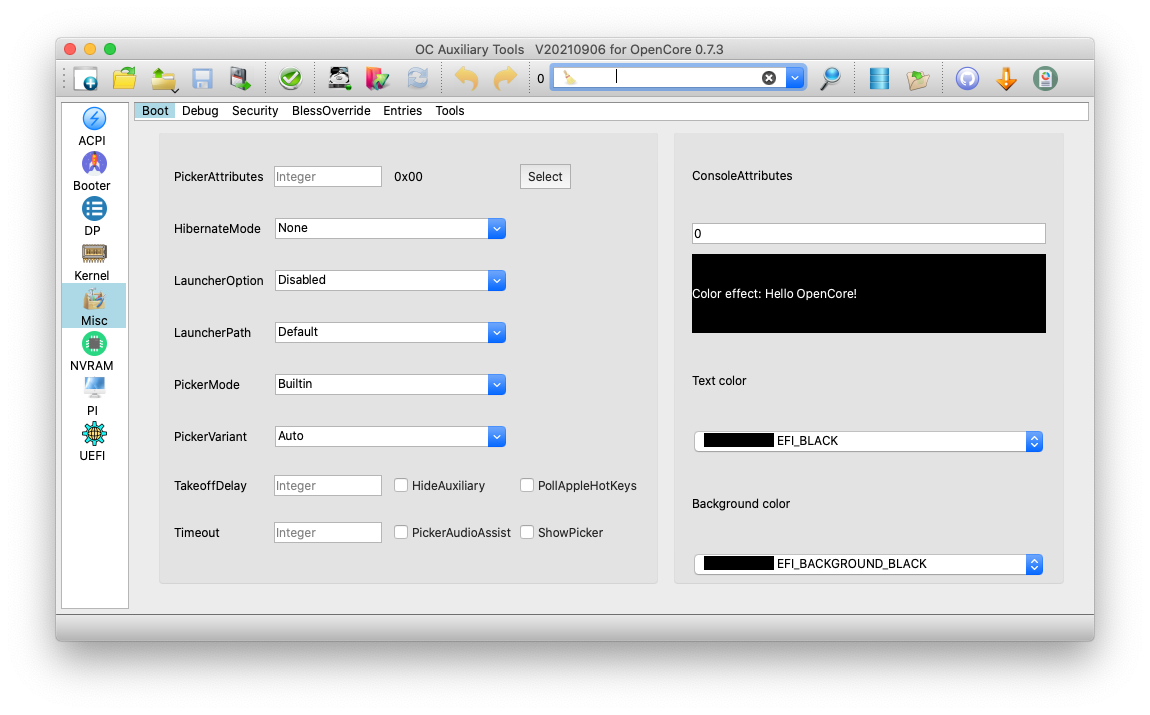This screenshot has width=1150, height=715.
Task: Open the Security tab
Action: (x=255, y=111)
